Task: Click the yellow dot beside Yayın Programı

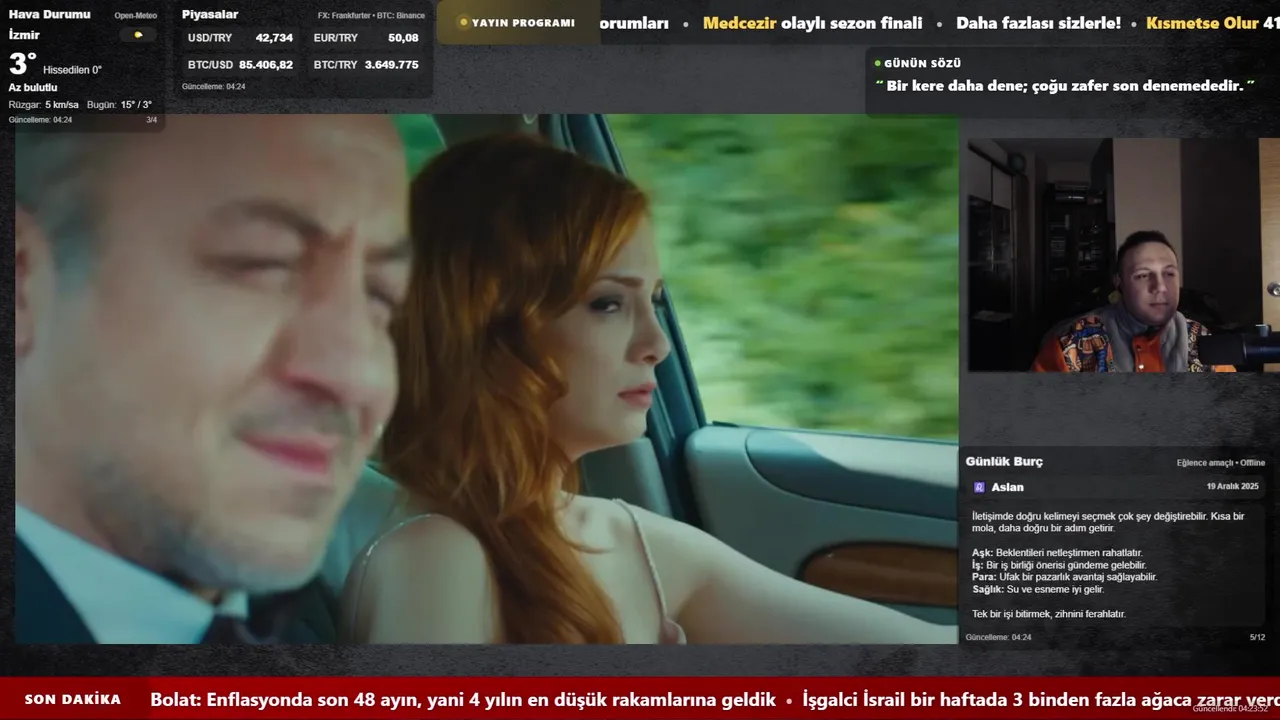Action: pyautogui.click(x=463, y=23)
